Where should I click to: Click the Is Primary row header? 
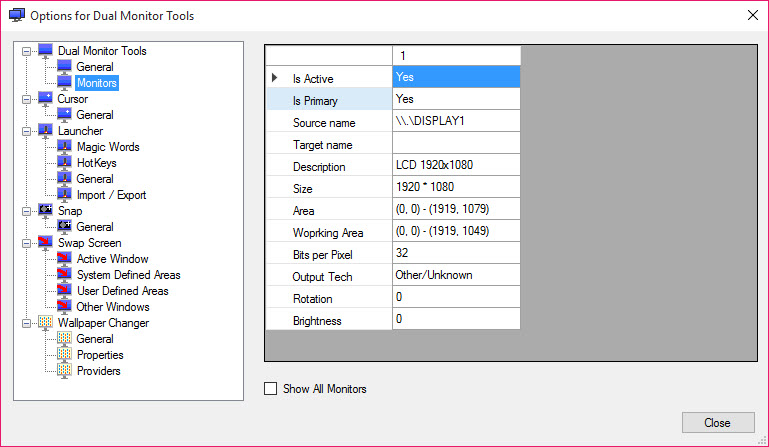pos(329,100)
